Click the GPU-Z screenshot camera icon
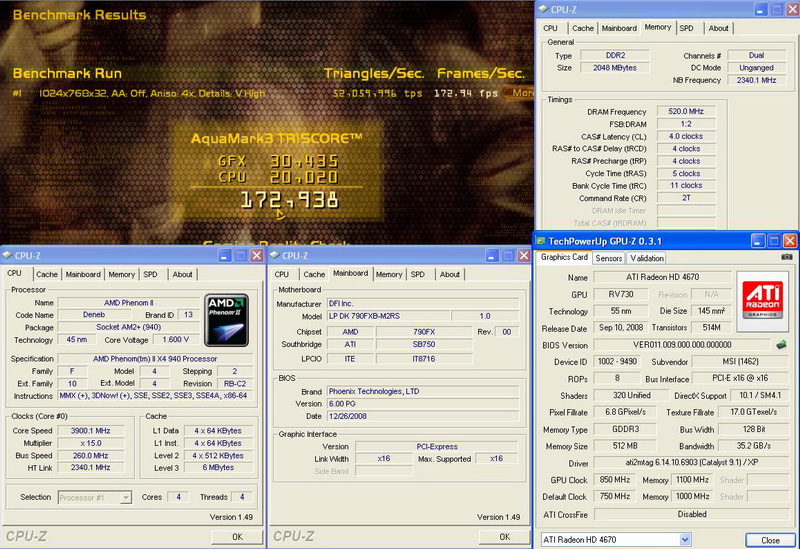Image resolution: width=800 pixels, height=549 pixels. pyautogui.click(x=787, y=257)
